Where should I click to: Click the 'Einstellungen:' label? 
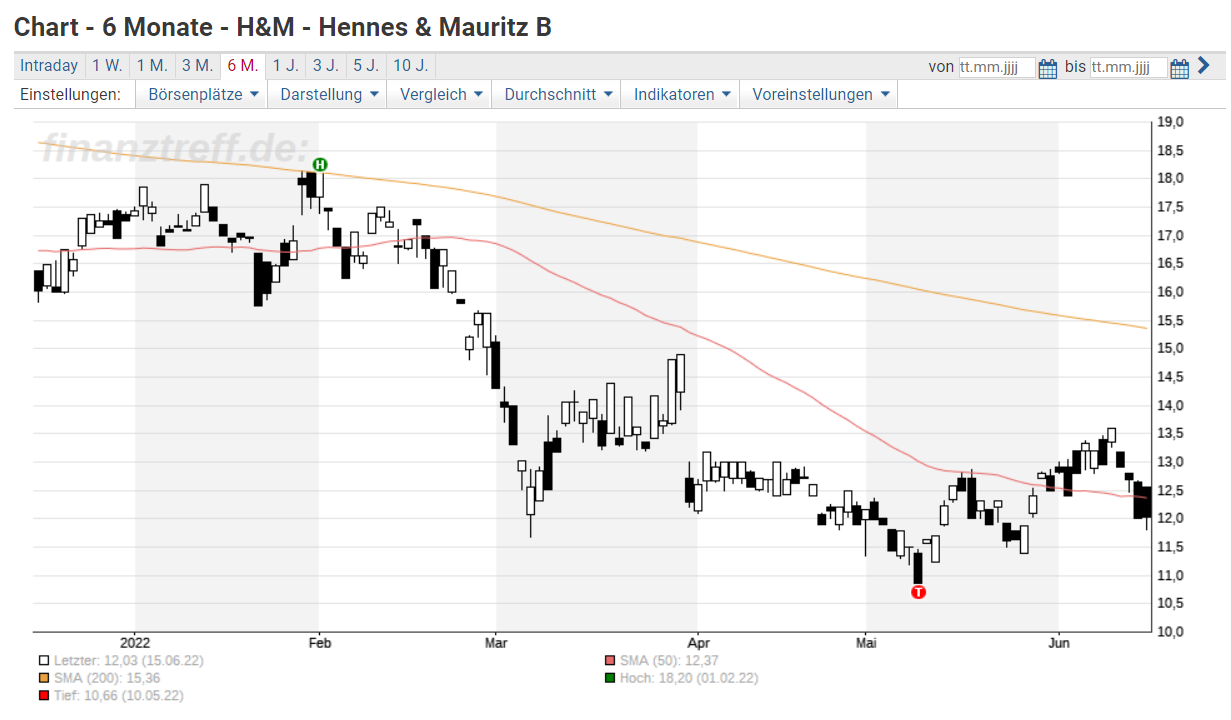(x=70, y=95)
